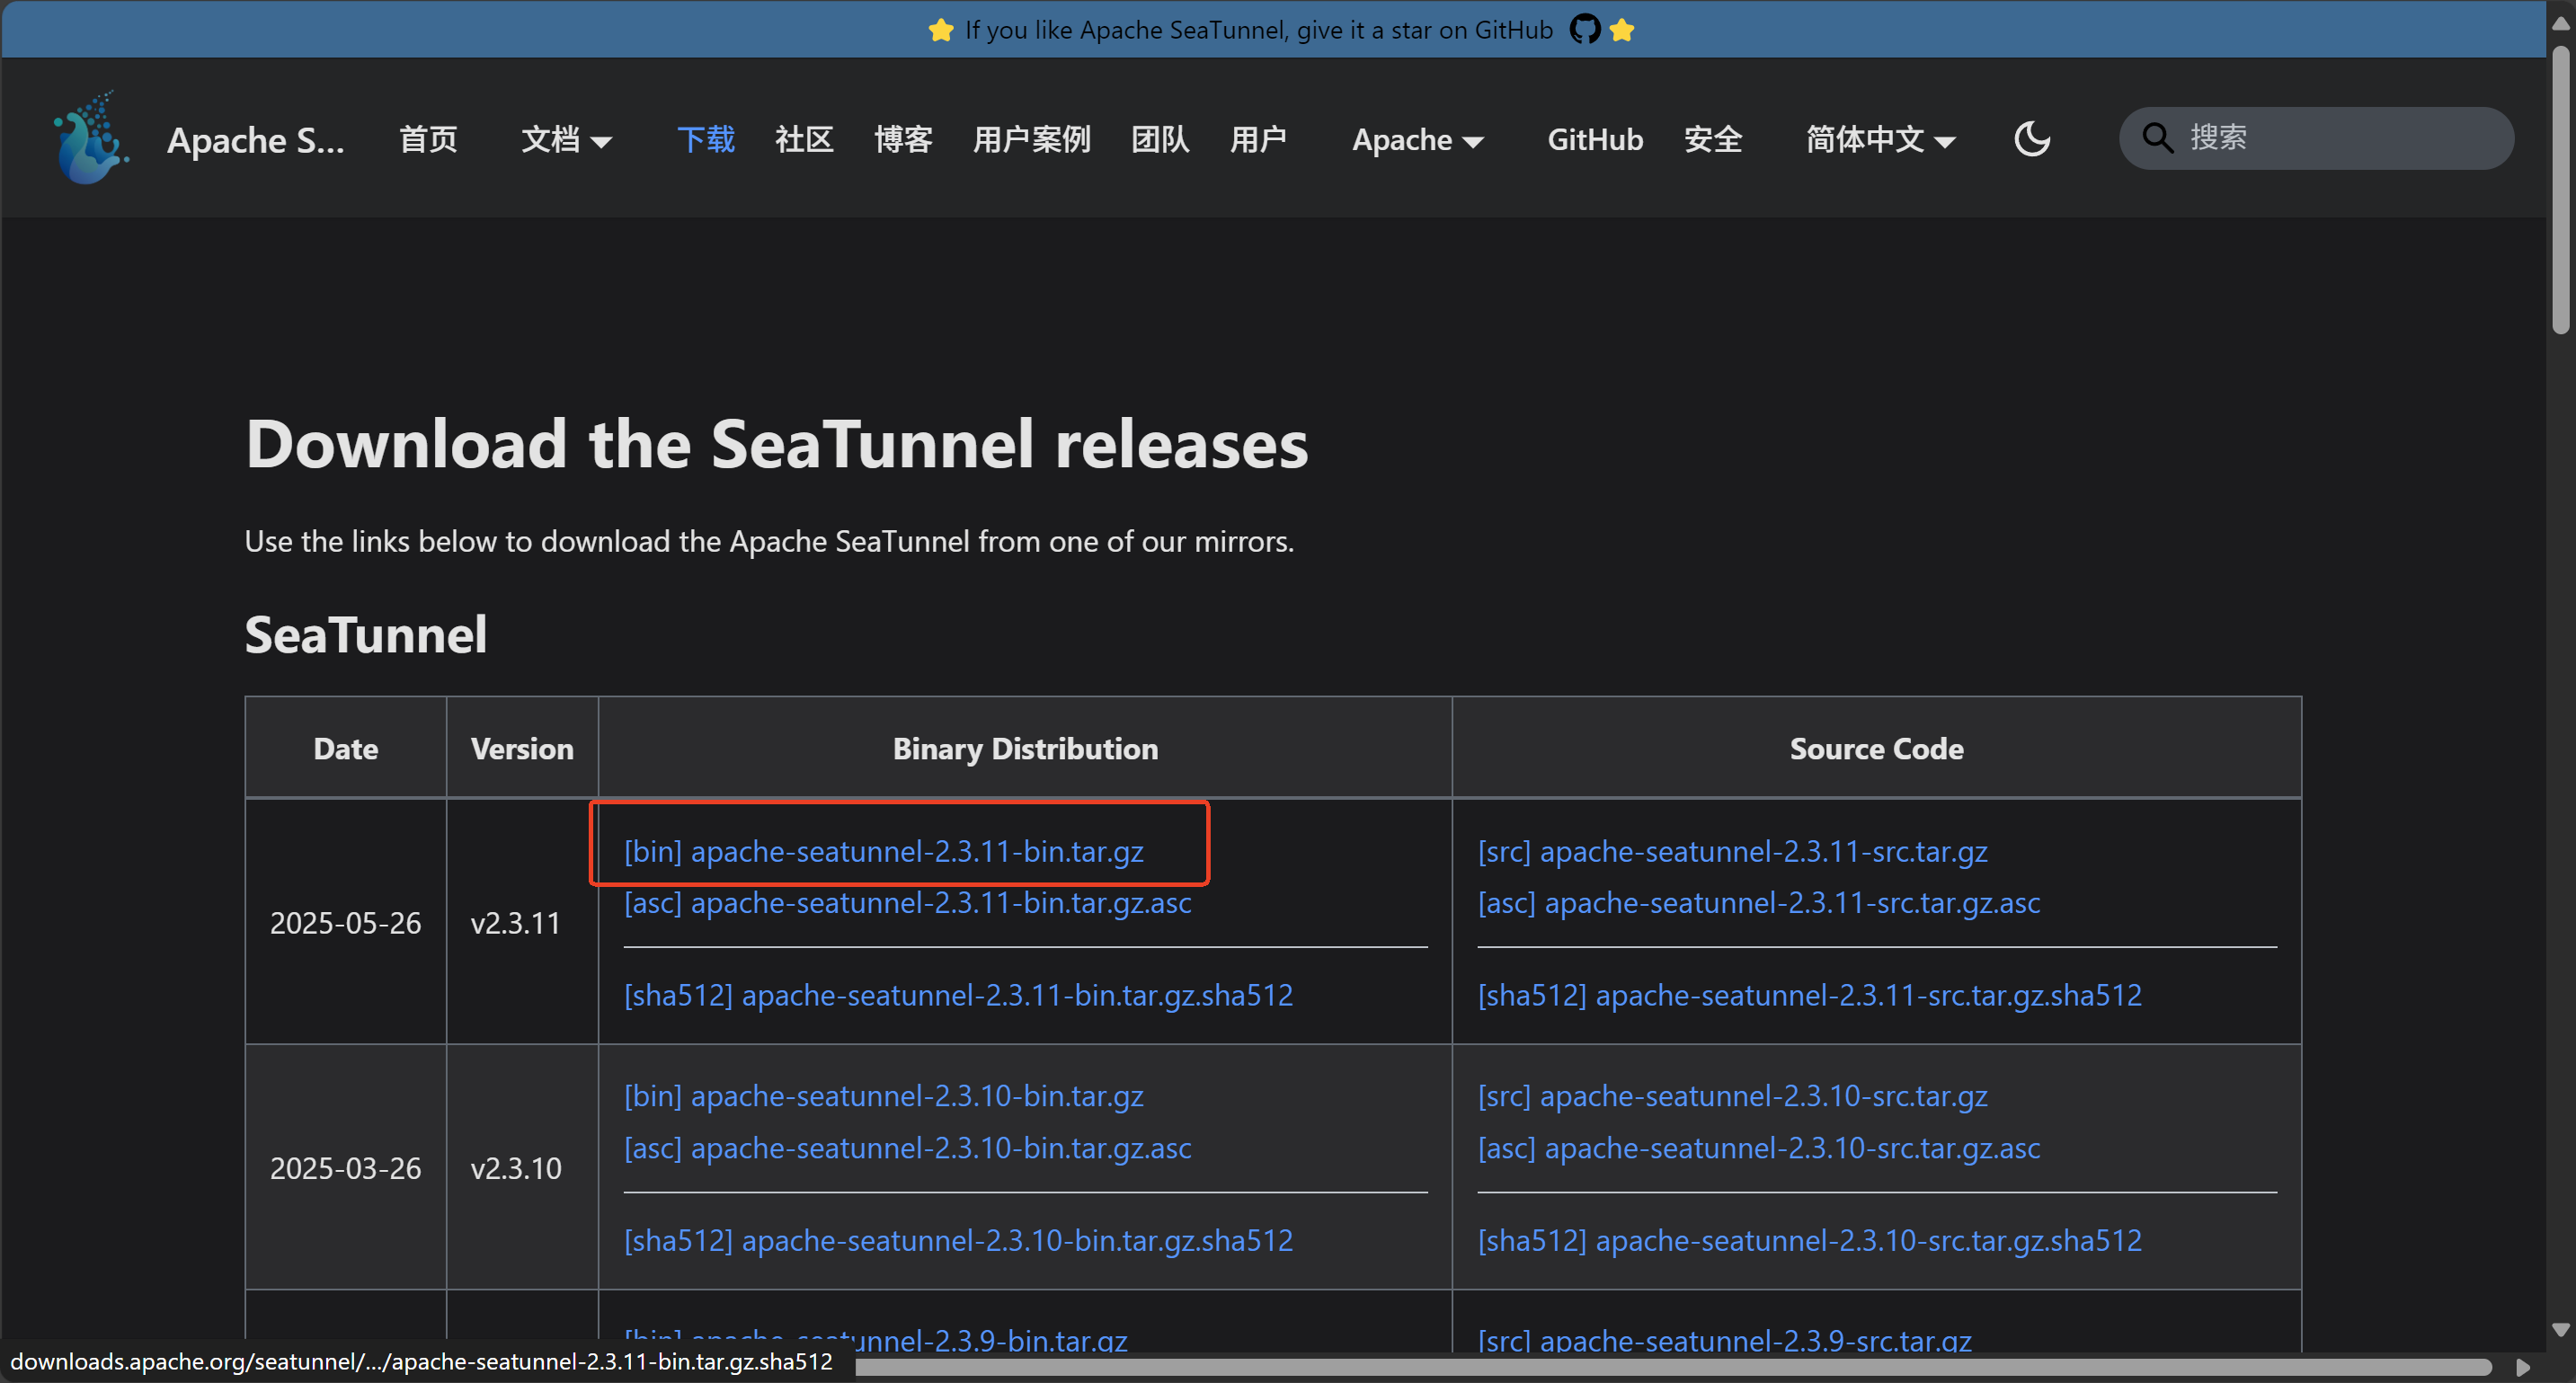Click the Download the SeaTunnel releases heading
Image resolution: width=2576 pixels, height=1383 pixels.
point(776,444)
